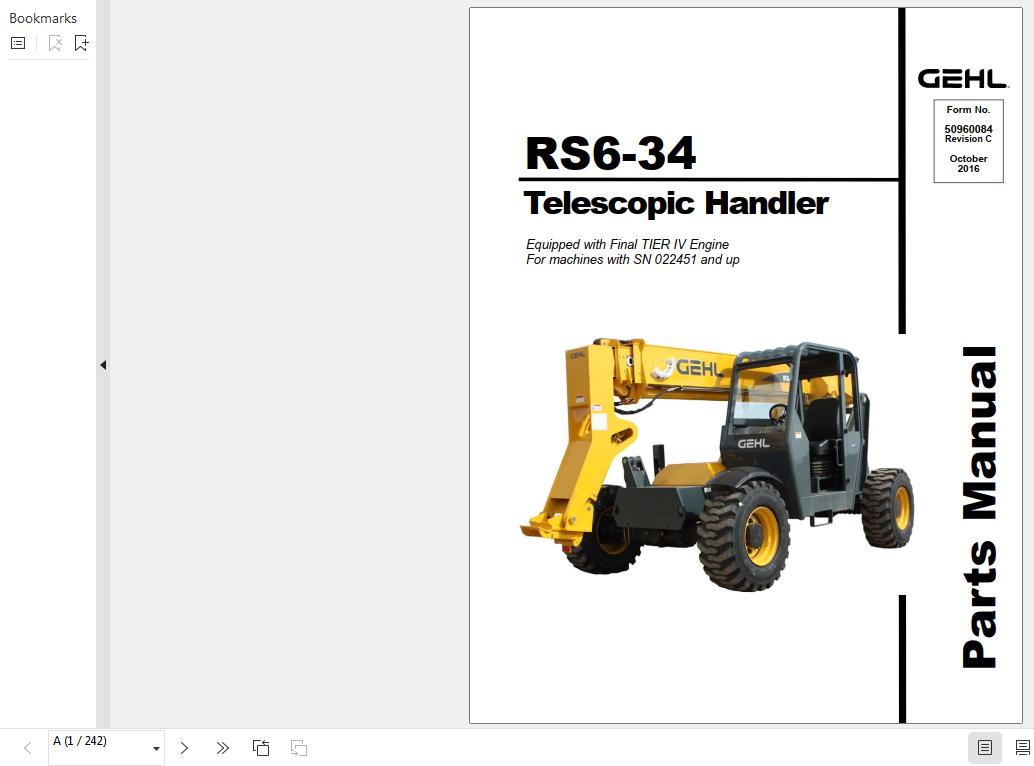Open the page number dropdown arrow
This screenshot has width=1034, height=766.
pos(156,748)
